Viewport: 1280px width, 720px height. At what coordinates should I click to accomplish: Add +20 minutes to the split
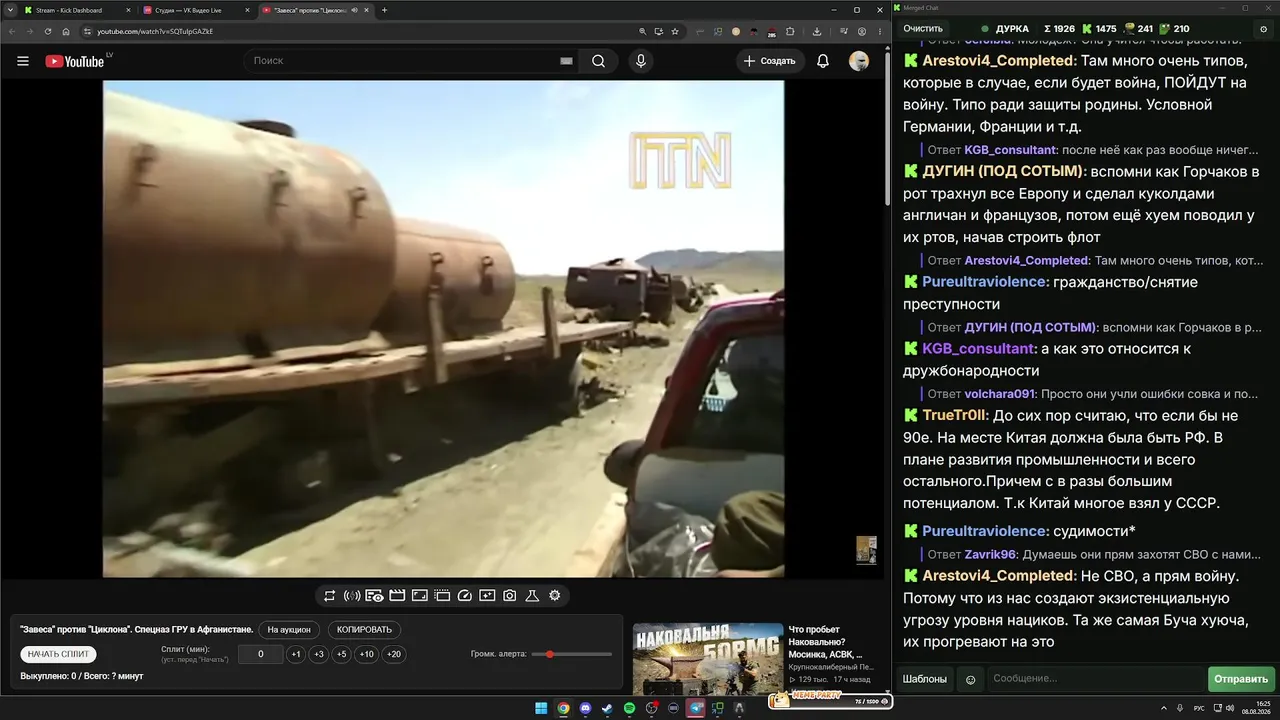click(x=394, y=655)
